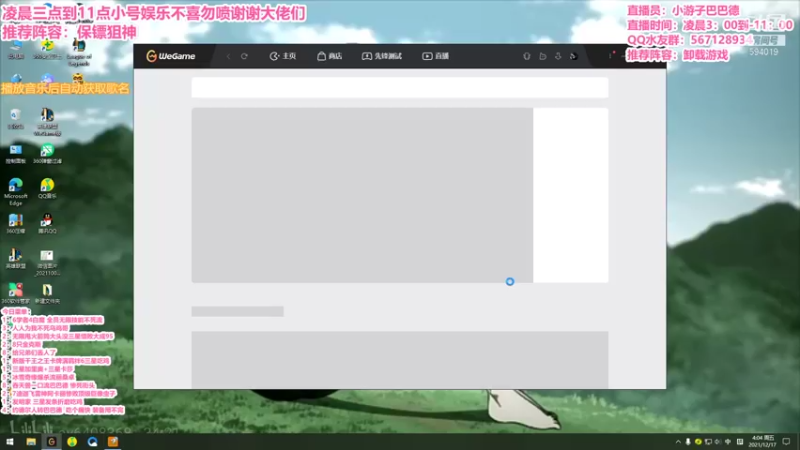Show hidden system tray icons
Image resolution: width=800 pixels, height=450 pixels.
pos(678,442)
